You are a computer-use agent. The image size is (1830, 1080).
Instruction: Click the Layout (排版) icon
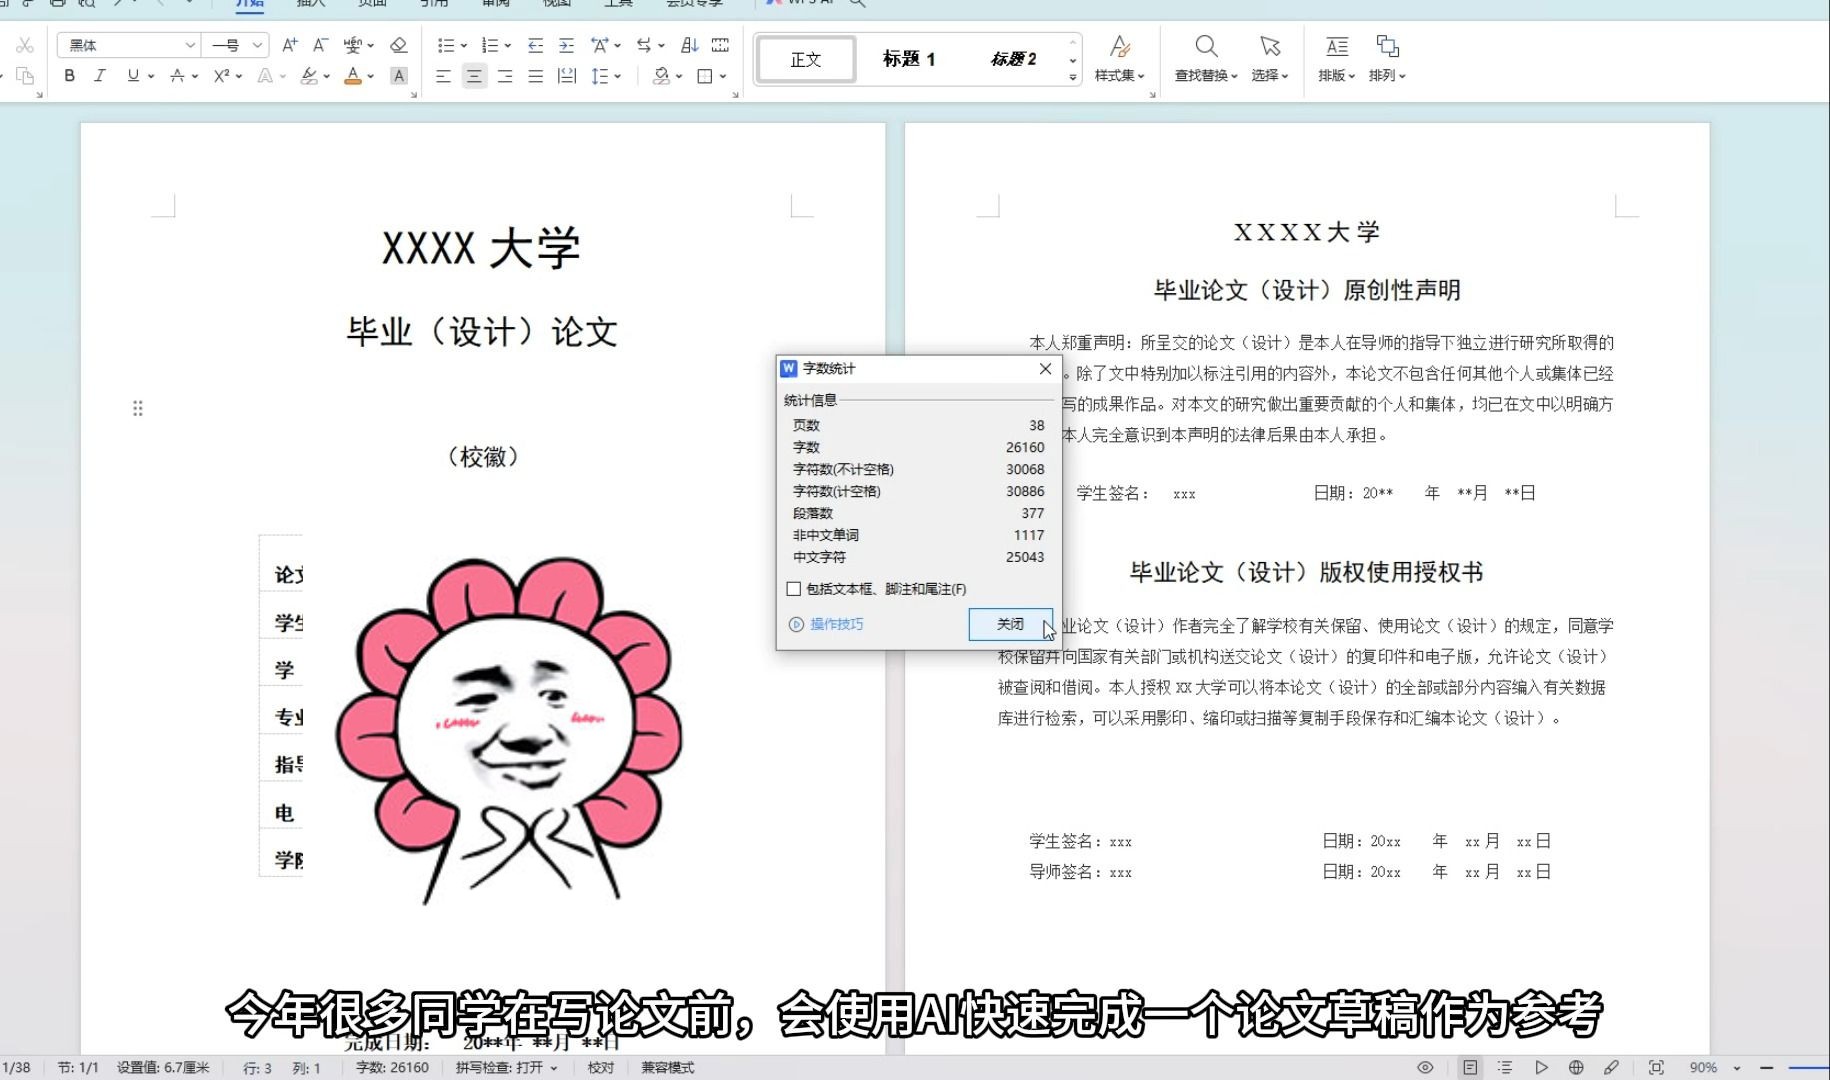click(1337, 46)
